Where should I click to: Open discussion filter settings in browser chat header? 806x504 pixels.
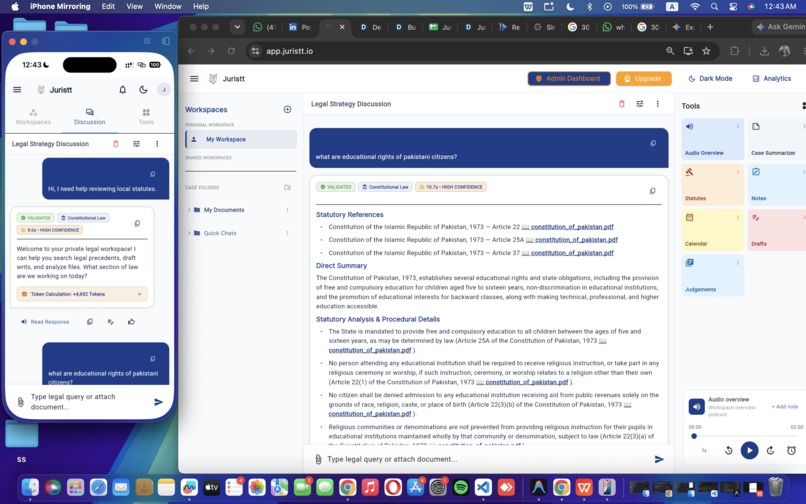[639, 104]
